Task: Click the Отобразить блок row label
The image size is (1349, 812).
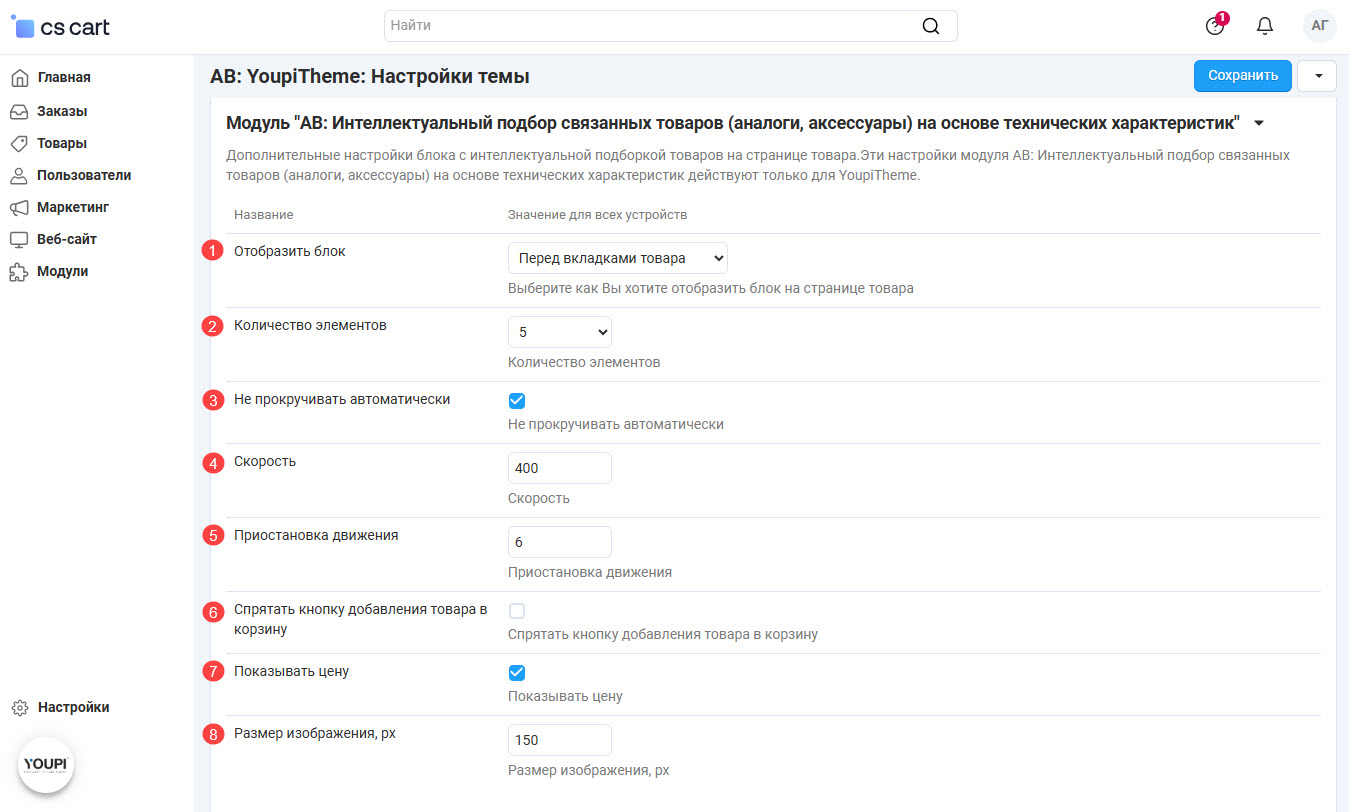Action: tap(290, 251)
